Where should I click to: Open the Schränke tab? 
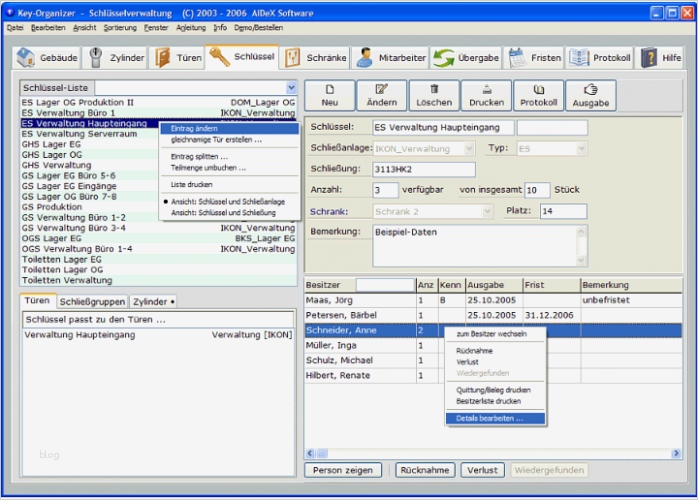pos(315,58)
